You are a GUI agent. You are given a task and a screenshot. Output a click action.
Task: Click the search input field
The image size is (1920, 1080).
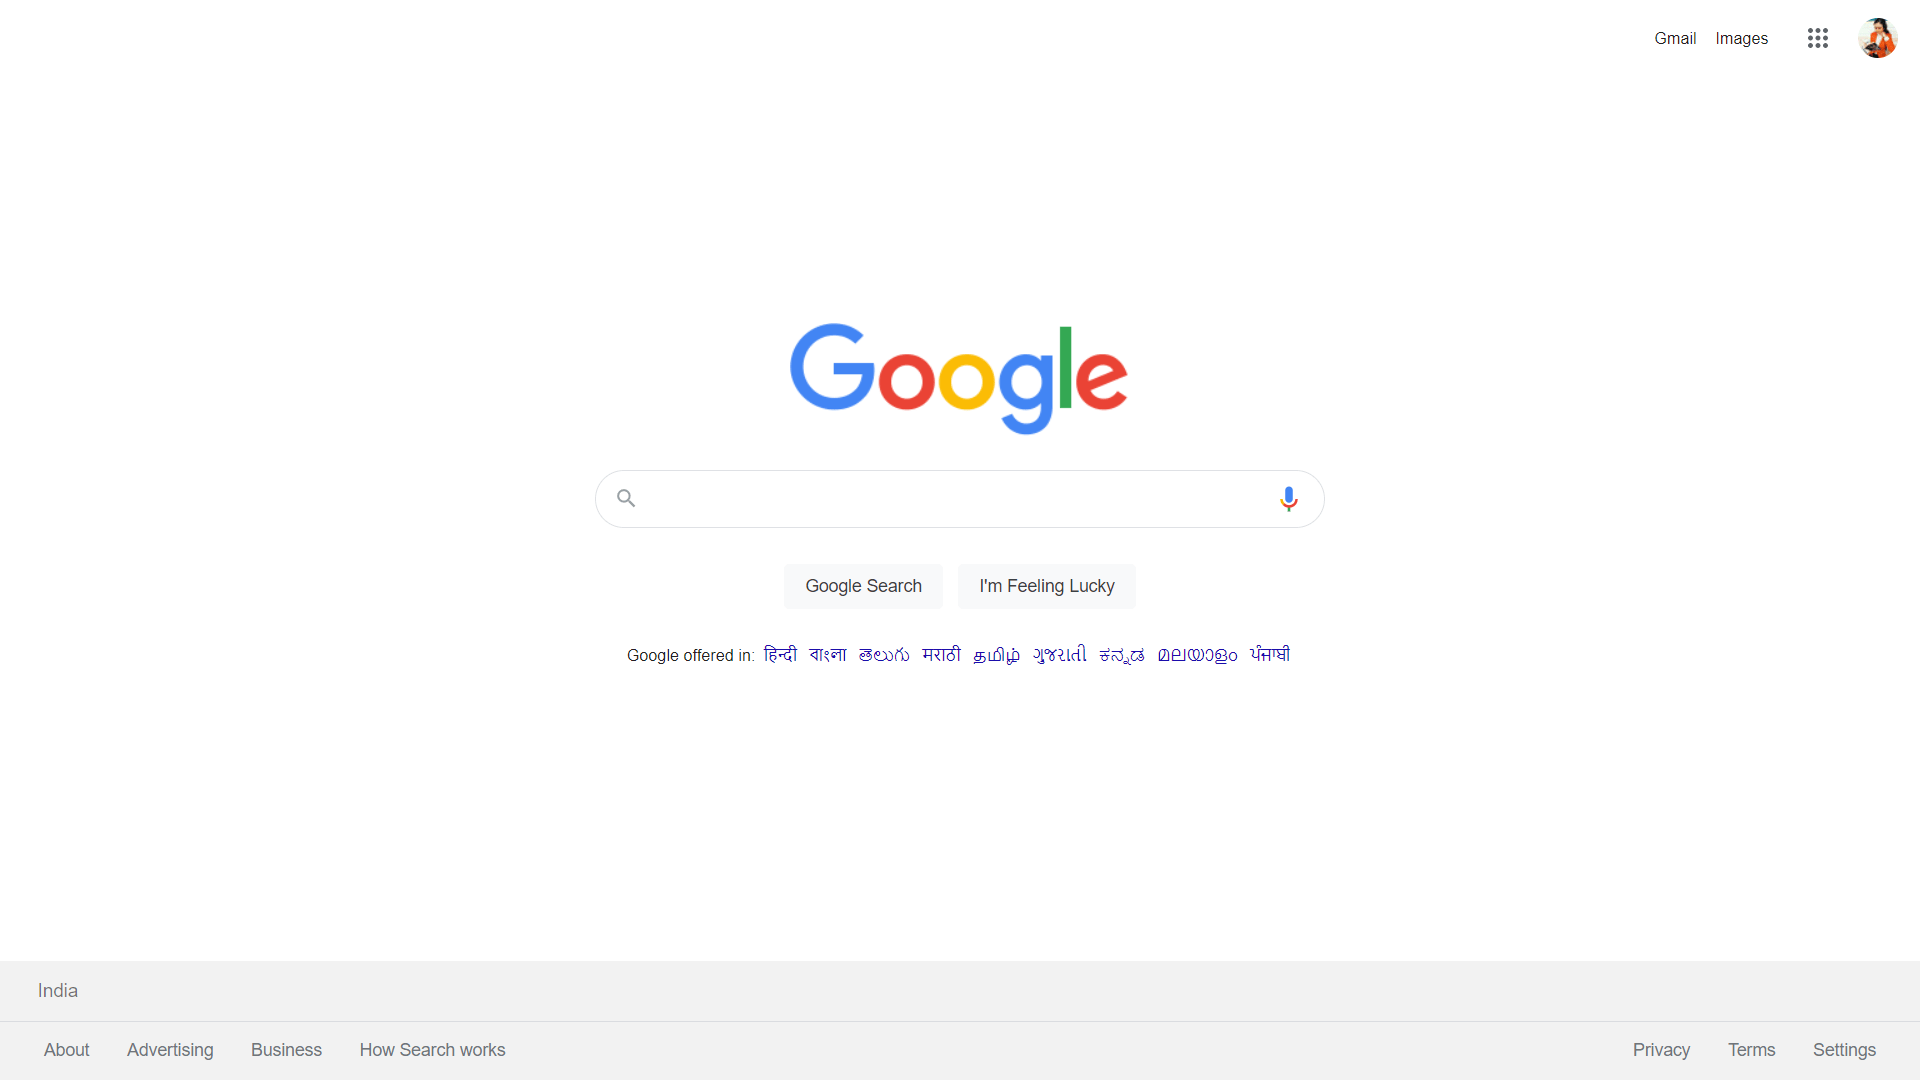[960, 497]
